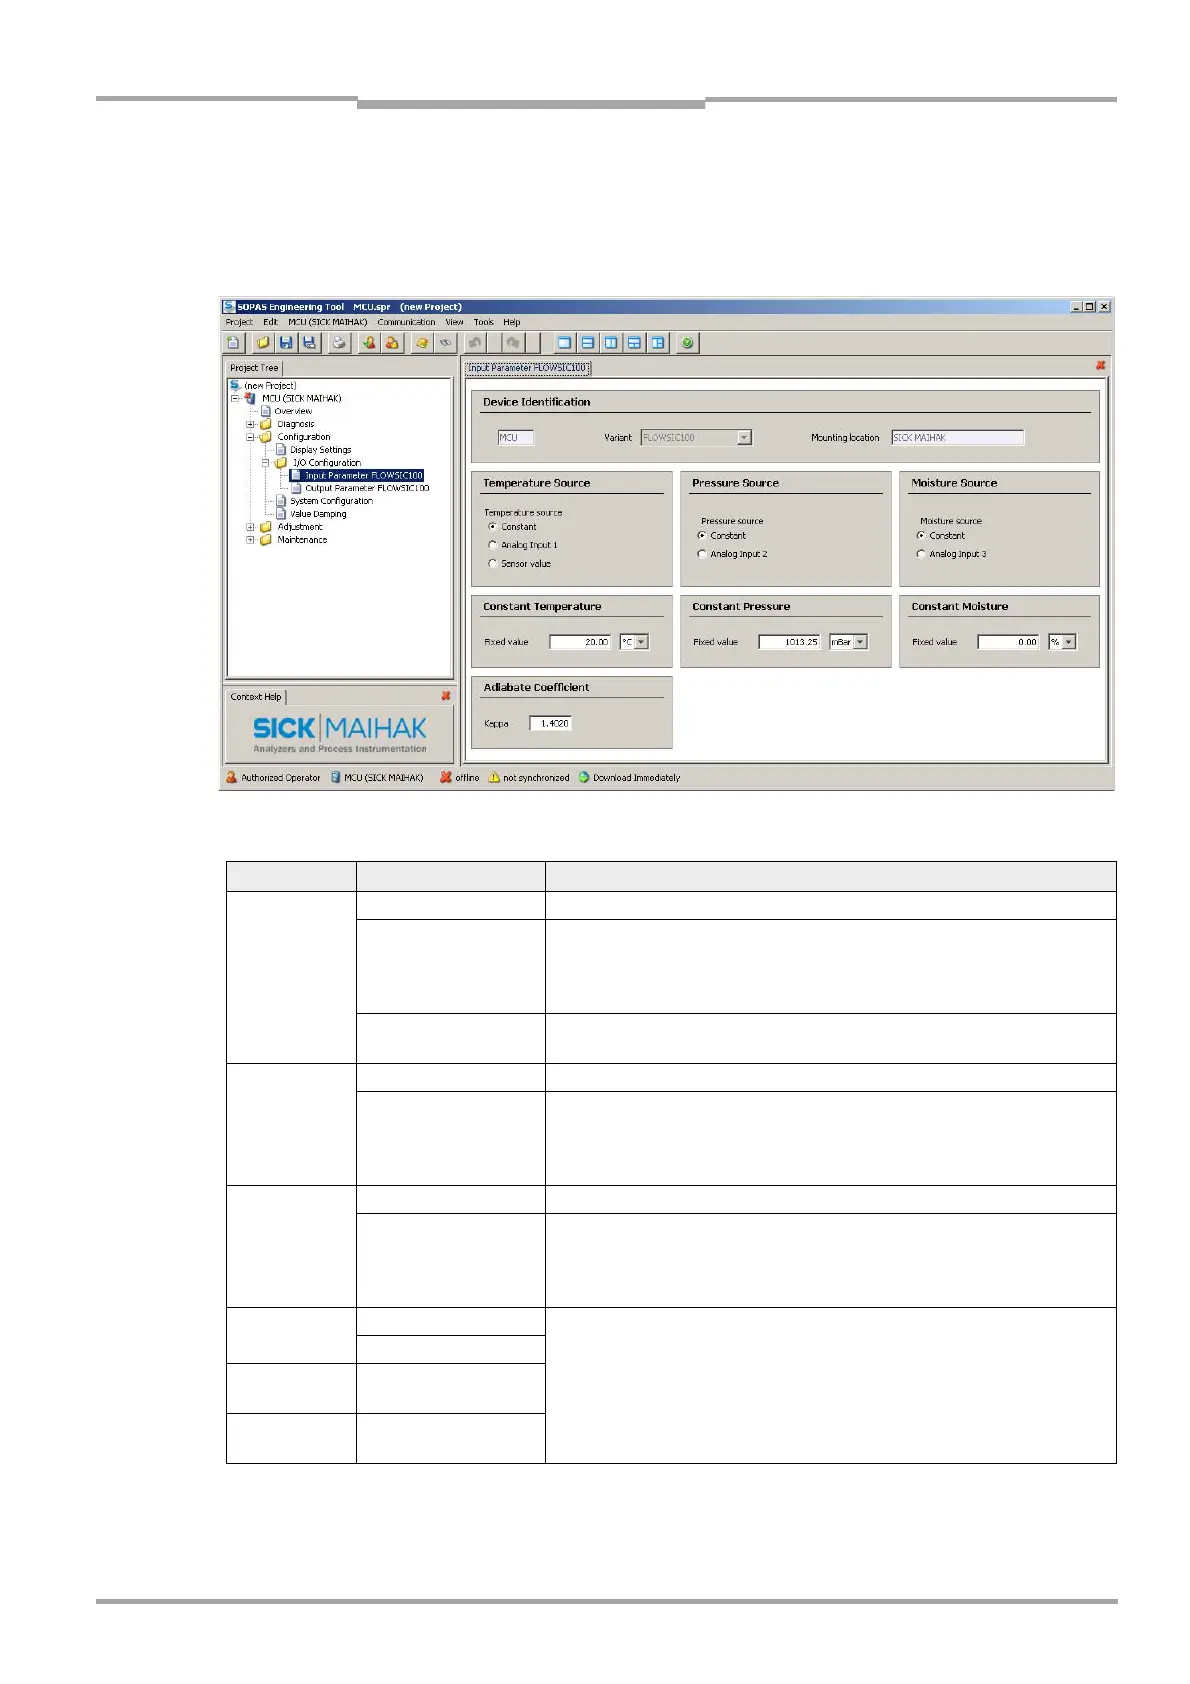The width and height of the screenshot is (1190, 1684).
Task: Click the Print toolbar icon
Action: pyautogui.click(x=339, y=343)
